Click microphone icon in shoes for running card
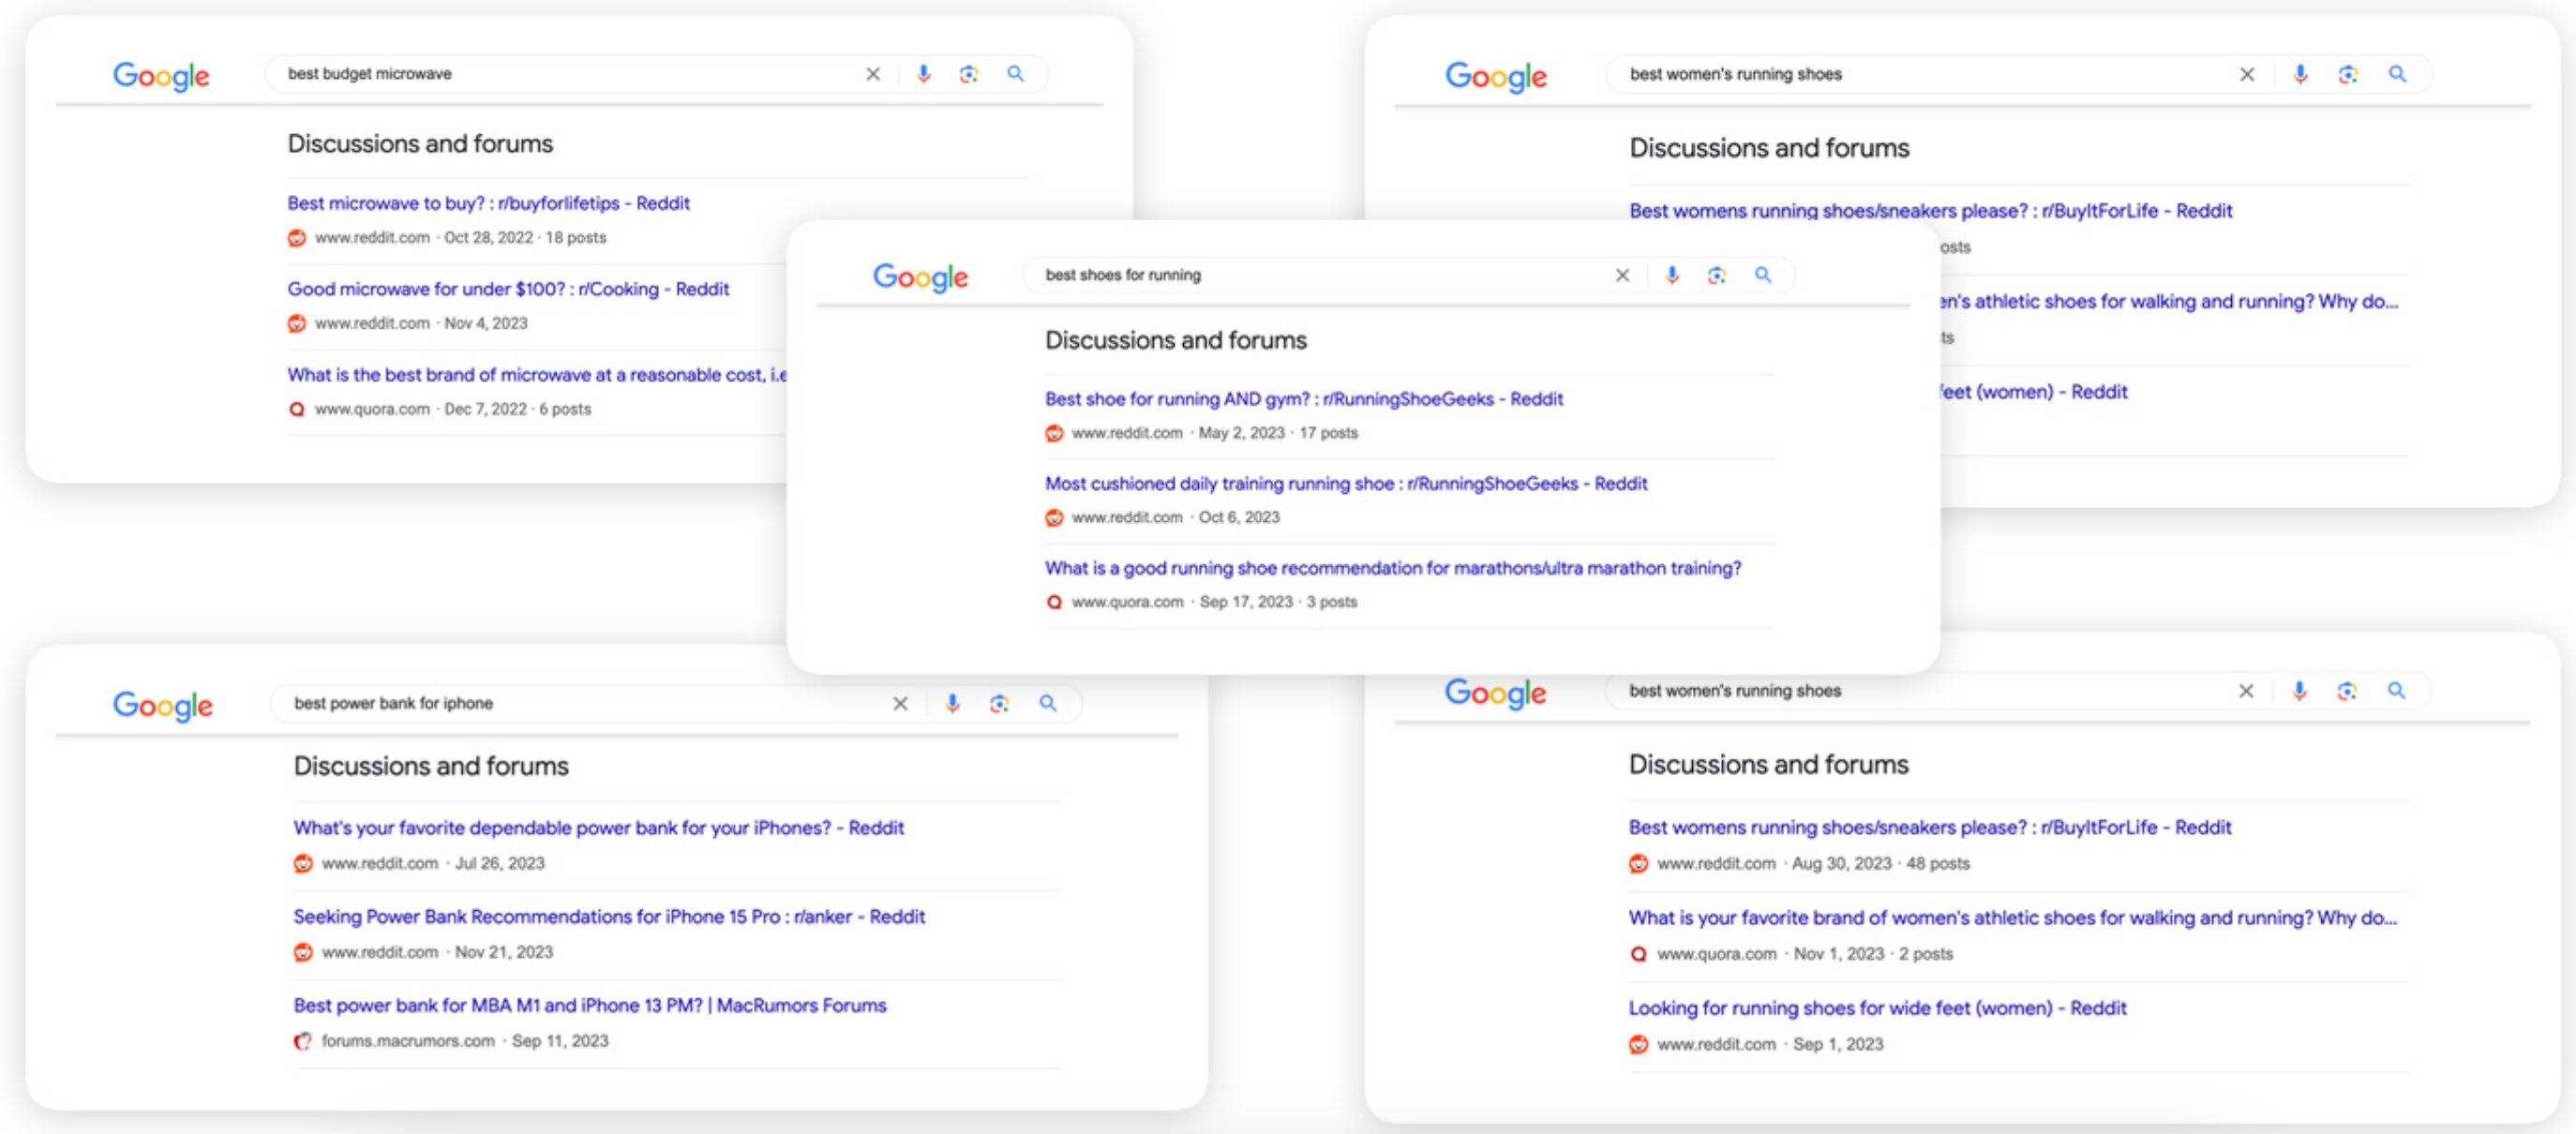This screenshot has width=2576, height=1134. click(x=1671, y=275)
